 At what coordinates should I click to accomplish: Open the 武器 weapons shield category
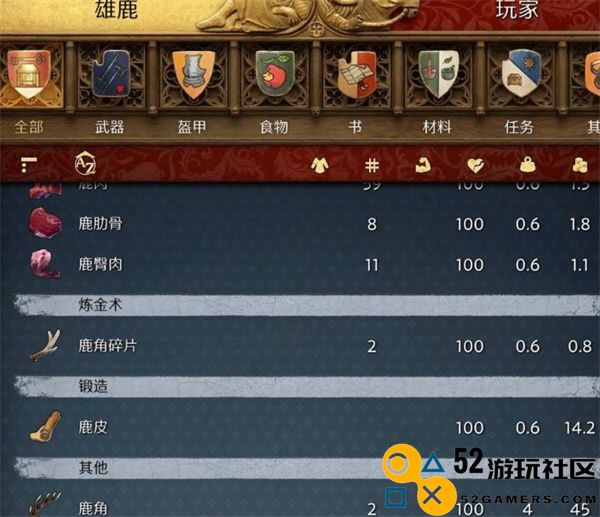click(111, 73)
